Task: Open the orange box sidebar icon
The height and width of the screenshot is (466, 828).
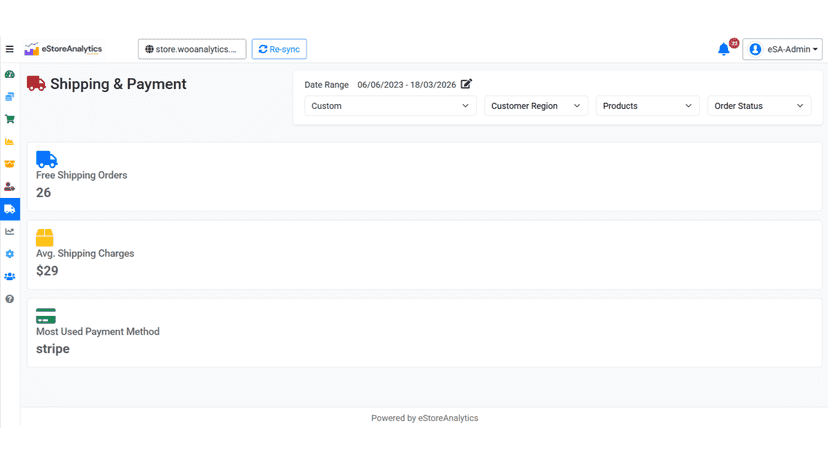Action: click(10, 164)
